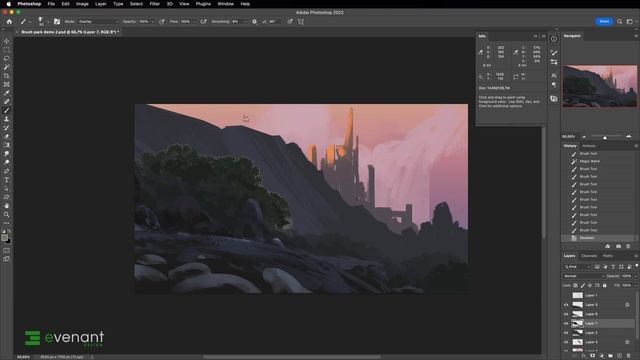
Task: Click the Home icon in options bar
Action: 9,22
